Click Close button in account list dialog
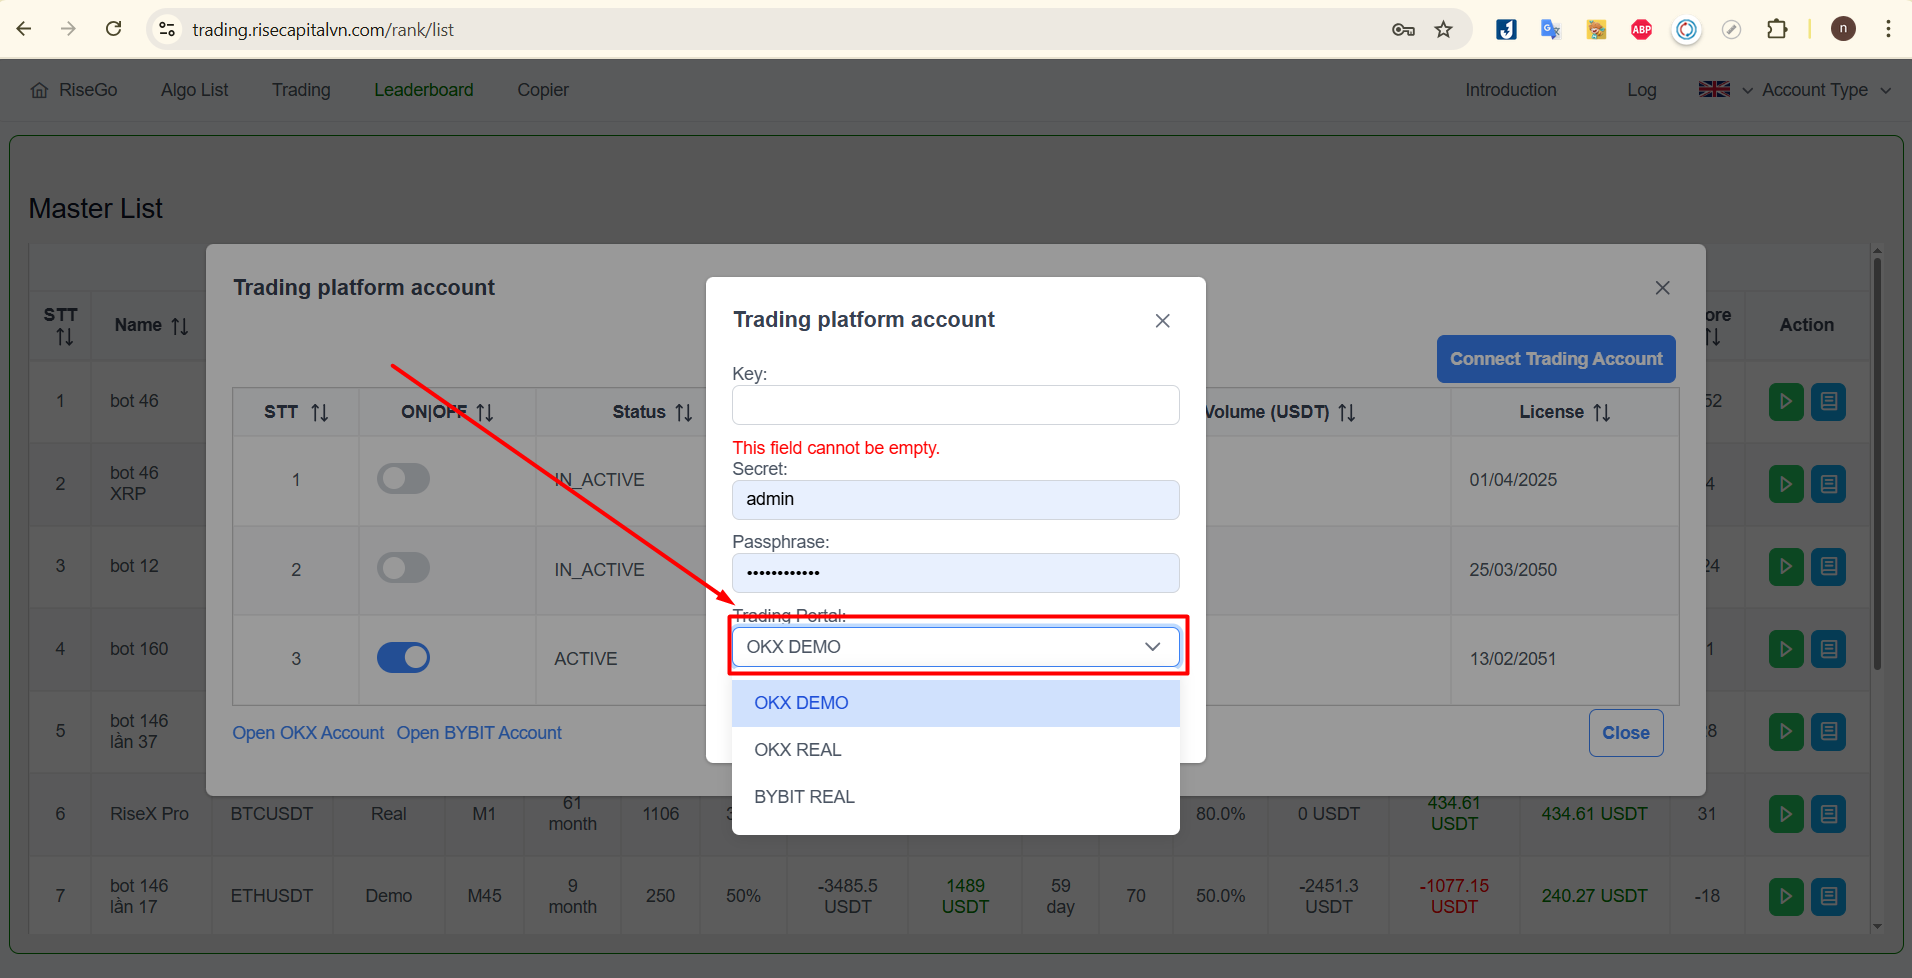 pyautogui.click(x=1626, y=733)
